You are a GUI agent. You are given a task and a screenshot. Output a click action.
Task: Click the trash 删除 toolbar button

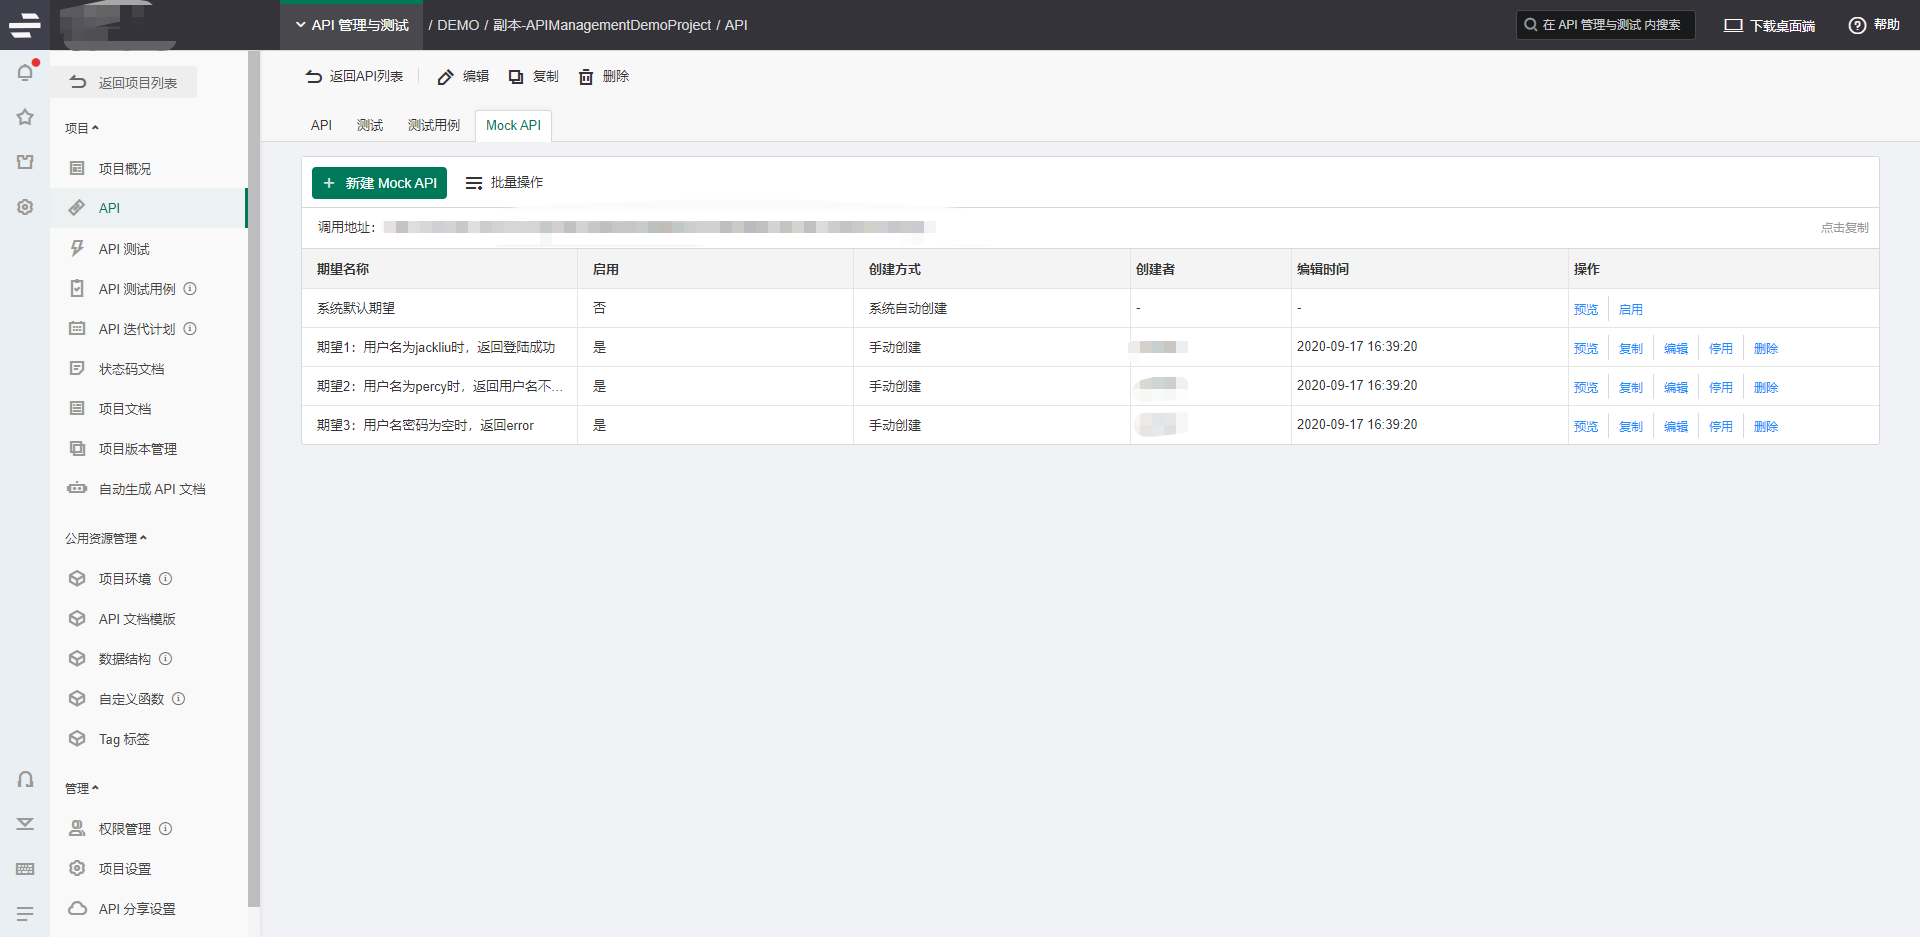coord(604,76)
